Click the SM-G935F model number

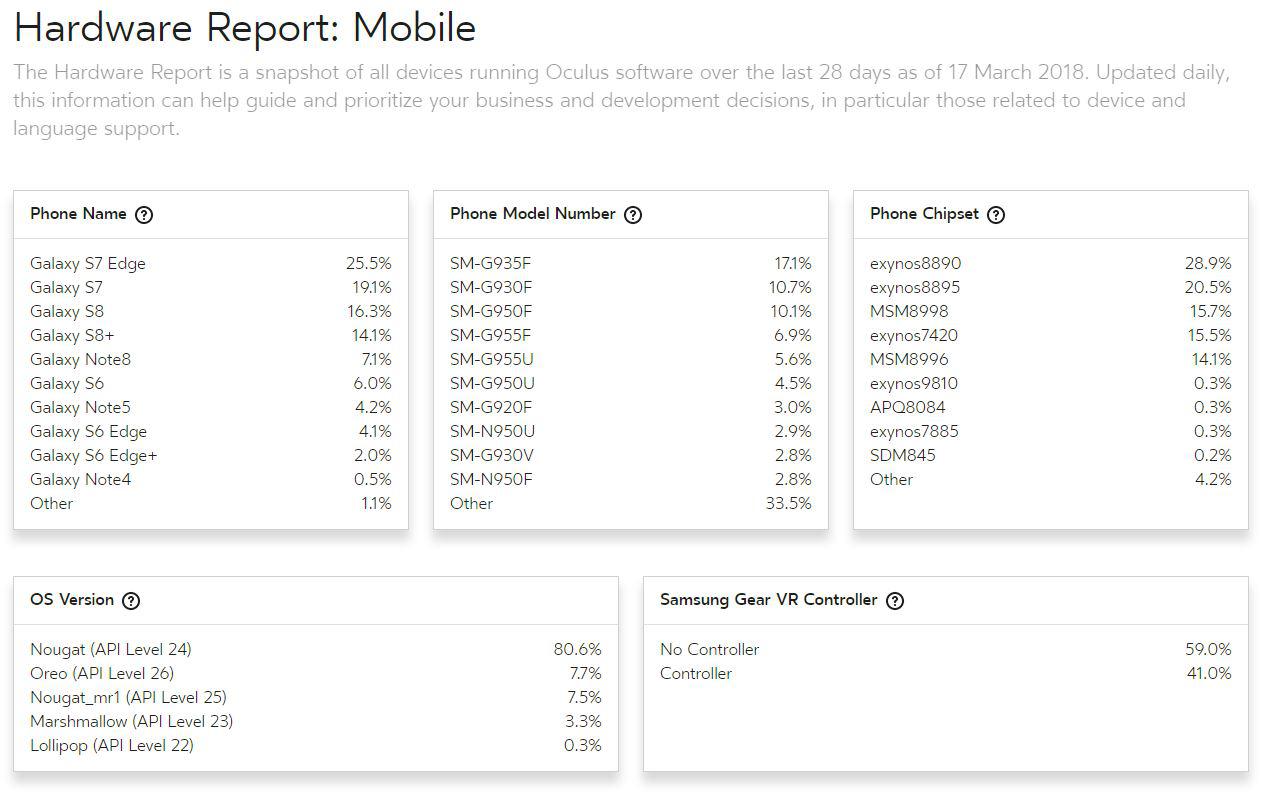[x=491, y=264]
